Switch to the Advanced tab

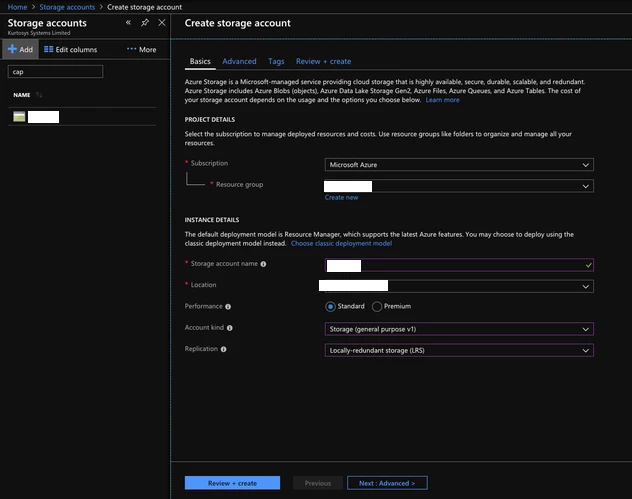pyautogui.click(x=239, y=61)
